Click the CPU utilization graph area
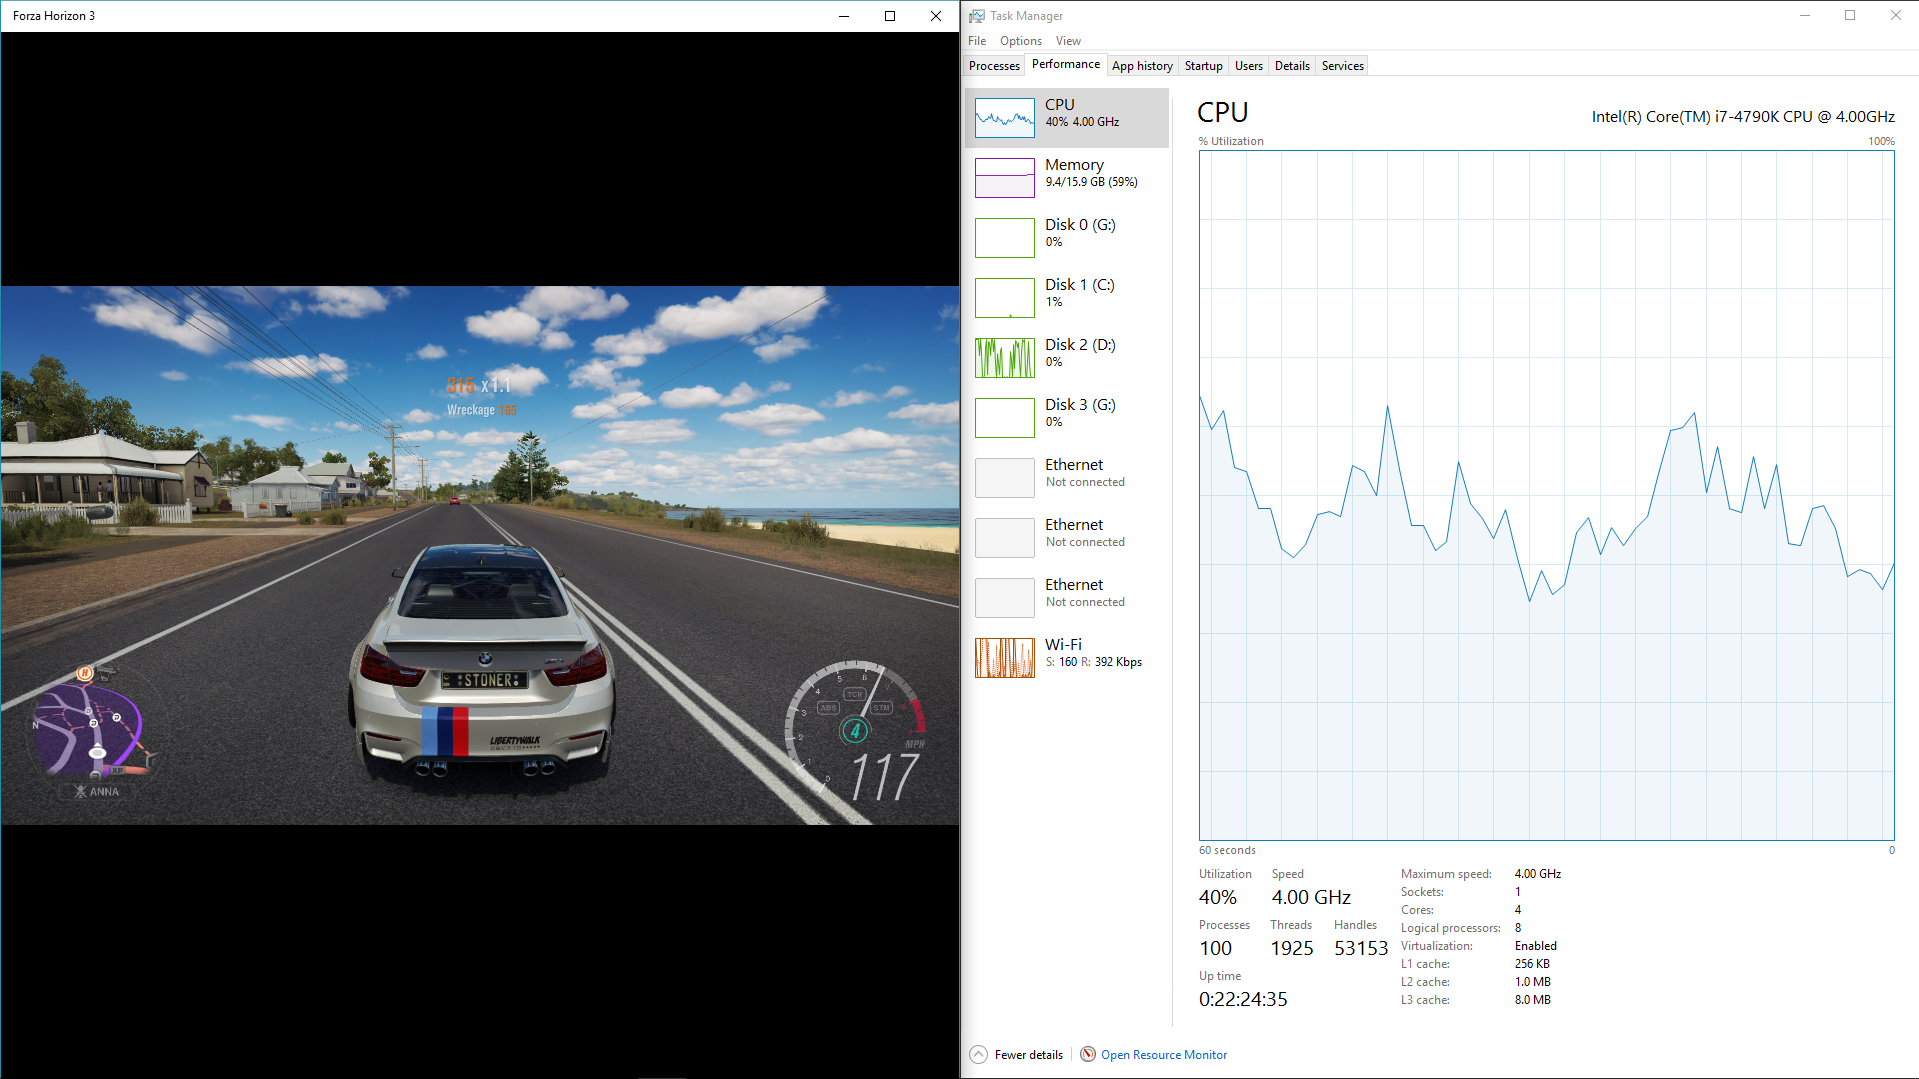Viewport: 1919px width, 1079px height. click(1546, 496)
